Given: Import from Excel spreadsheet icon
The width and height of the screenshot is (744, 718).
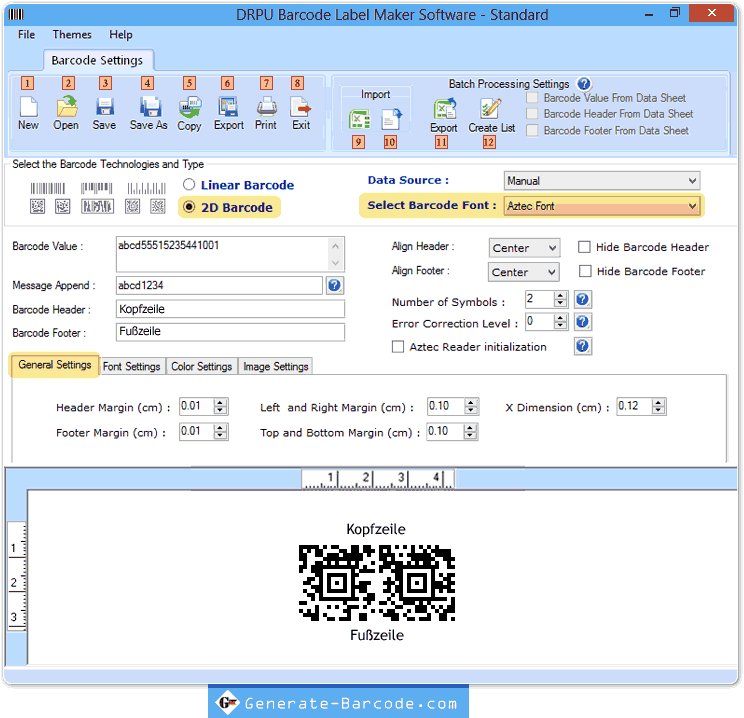Looking at the screenshot, I should [359, 119].
